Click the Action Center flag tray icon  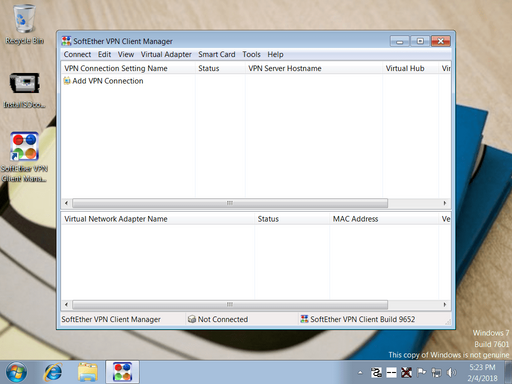pyautogui.click(x=421, y=372)
